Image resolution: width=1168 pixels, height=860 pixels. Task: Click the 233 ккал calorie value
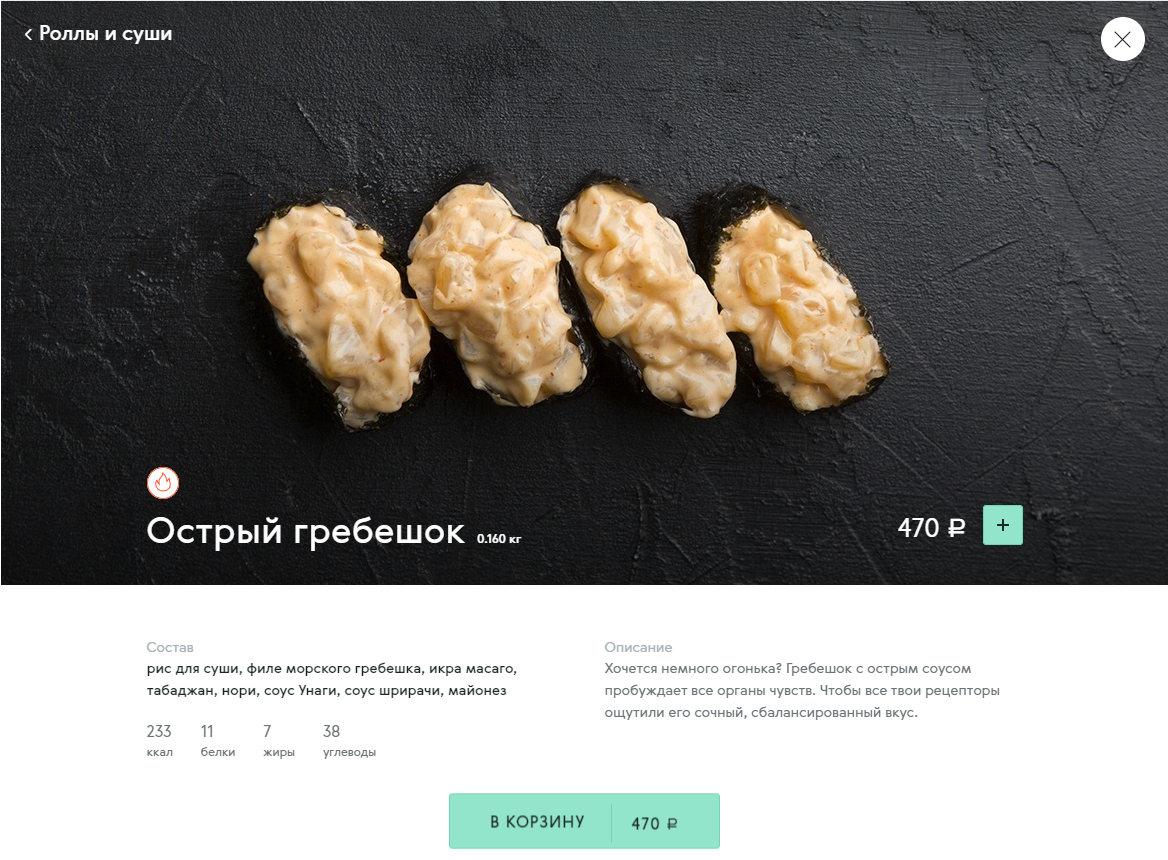pos(159,740)
